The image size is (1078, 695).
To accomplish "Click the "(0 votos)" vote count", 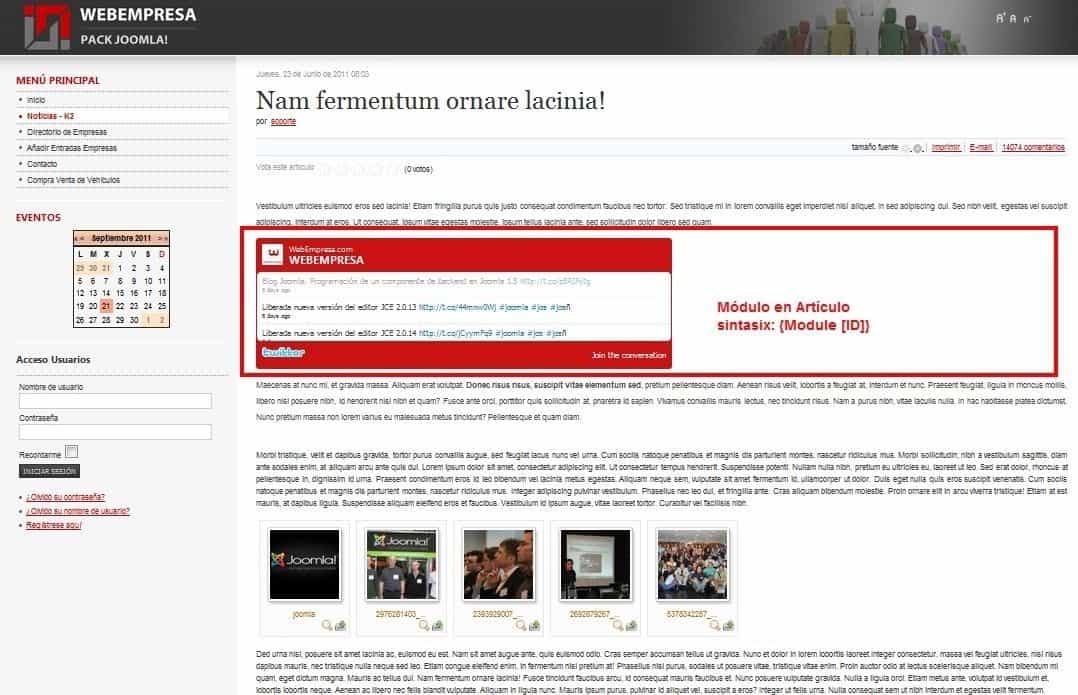I will pos(419,169).
